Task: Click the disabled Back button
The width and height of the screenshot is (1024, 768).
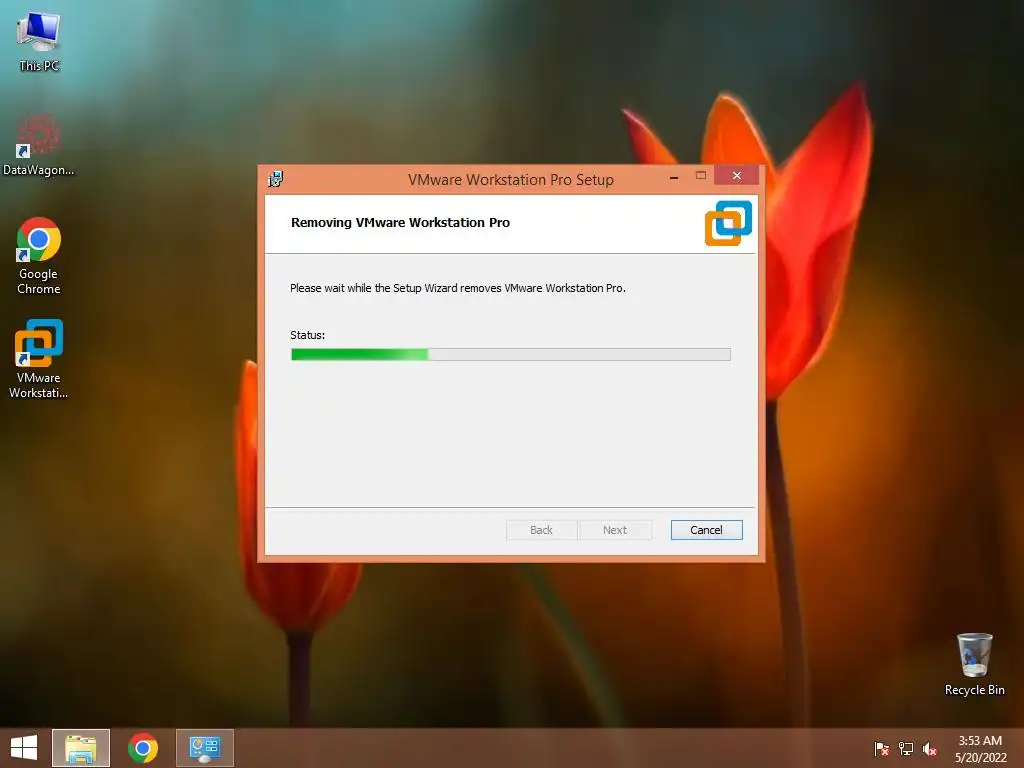Action: click(541, 530)
